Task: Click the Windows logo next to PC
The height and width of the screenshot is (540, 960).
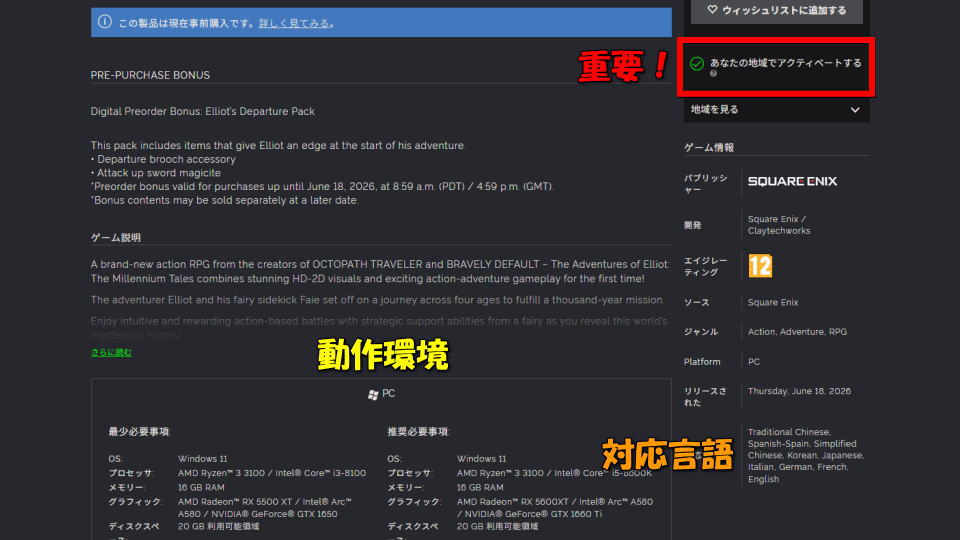Action: (x=373, y=394)
